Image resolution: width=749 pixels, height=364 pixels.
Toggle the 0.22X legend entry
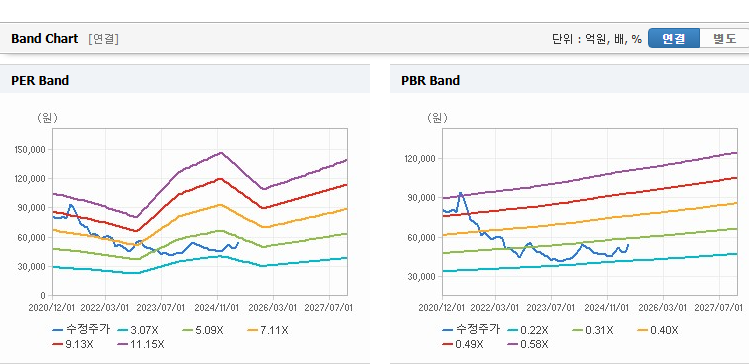527,330
